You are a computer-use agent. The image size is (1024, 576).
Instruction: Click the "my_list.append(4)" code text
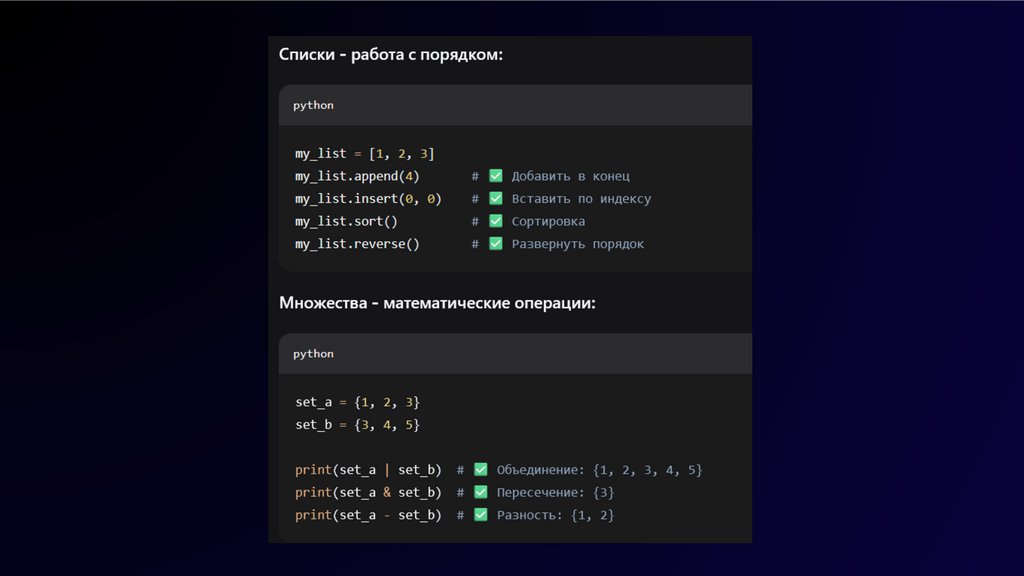pos(357,176)
